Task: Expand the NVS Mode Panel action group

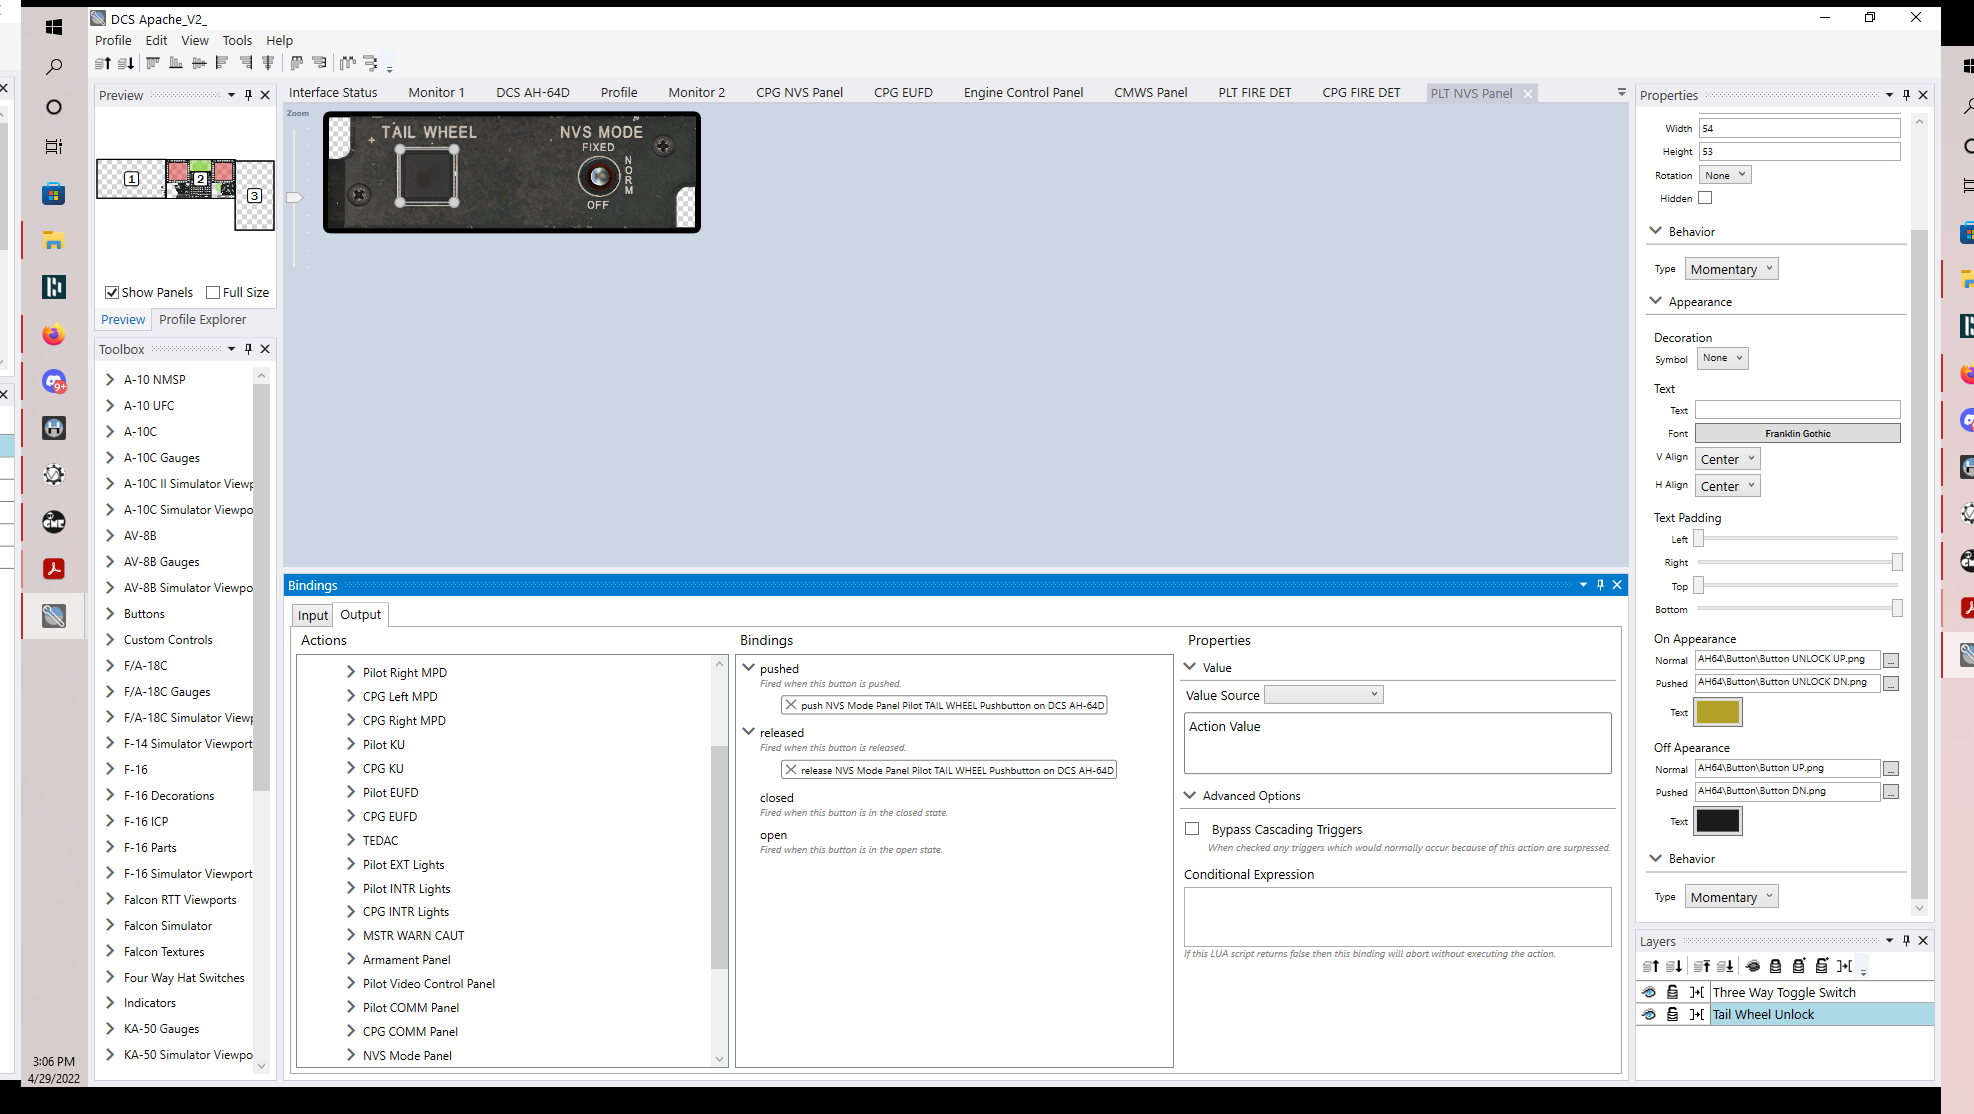Action: pos(351,1055)
